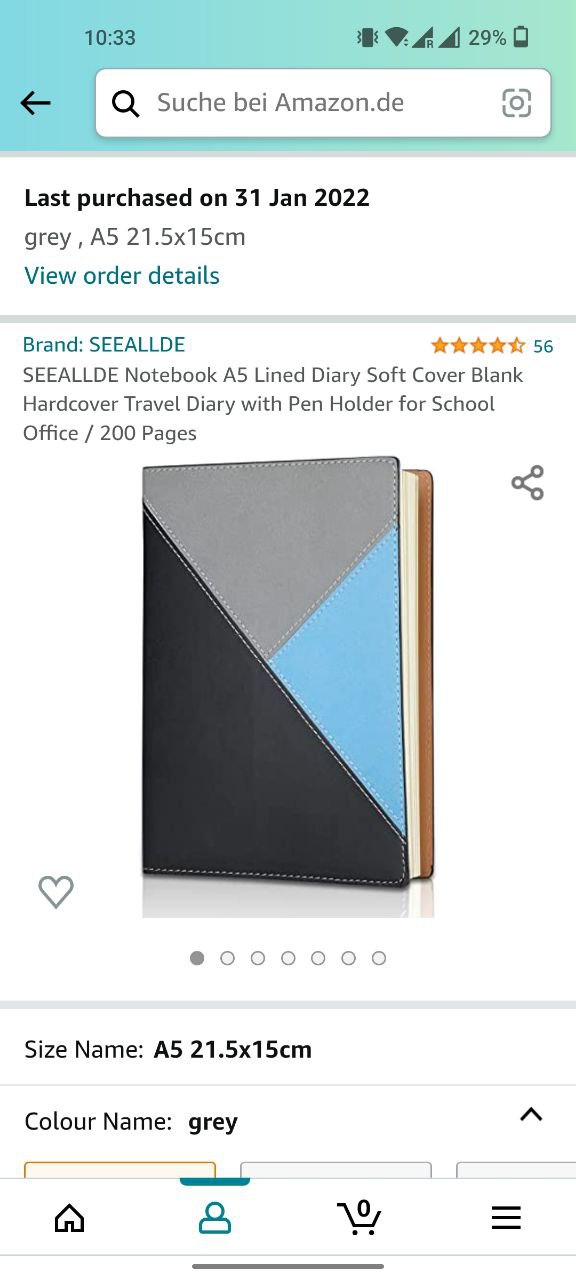The height and width of the screenshot is (1280, 576).
Task: Open the account profile tab
Action: click(x=215, y=1217)
